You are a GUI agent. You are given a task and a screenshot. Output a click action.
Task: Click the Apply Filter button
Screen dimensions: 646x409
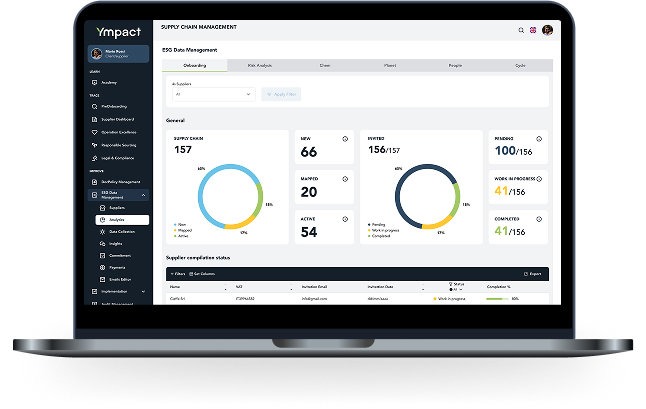coord(282,93)
